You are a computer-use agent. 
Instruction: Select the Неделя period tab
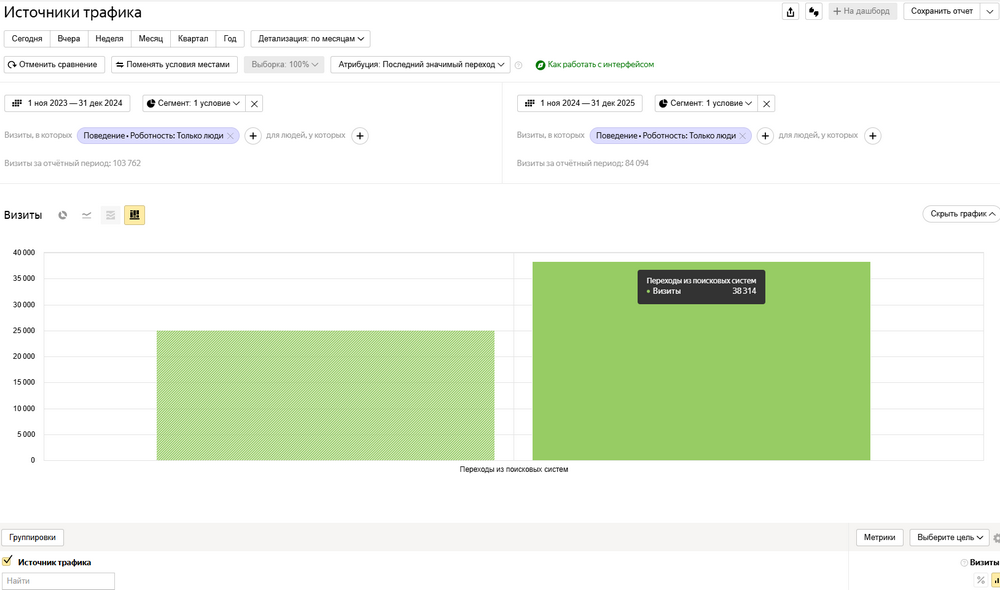tap(109, 39)
